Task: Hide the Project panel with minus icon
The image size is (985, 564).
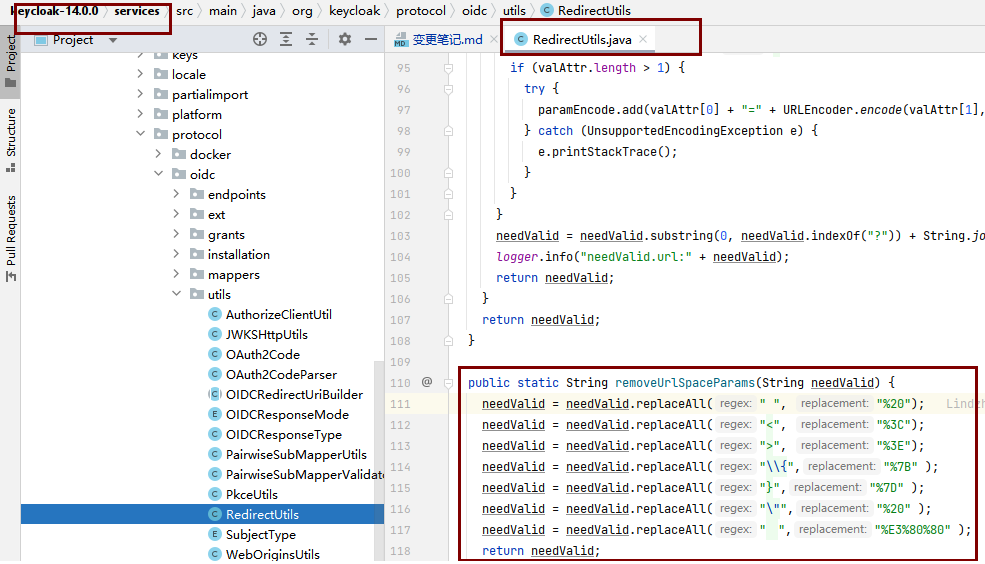Action: coord(371,40)
